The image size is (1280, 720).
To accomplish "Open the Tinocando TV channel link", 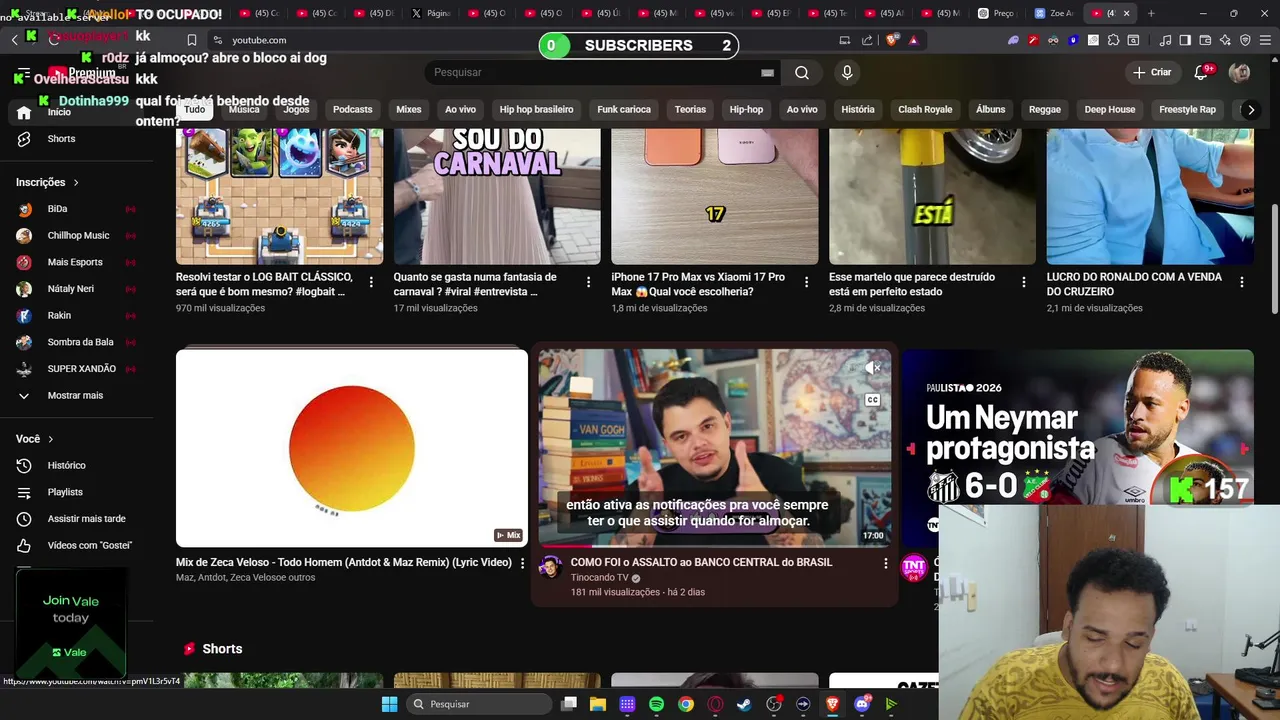I will tap(599, 578).
